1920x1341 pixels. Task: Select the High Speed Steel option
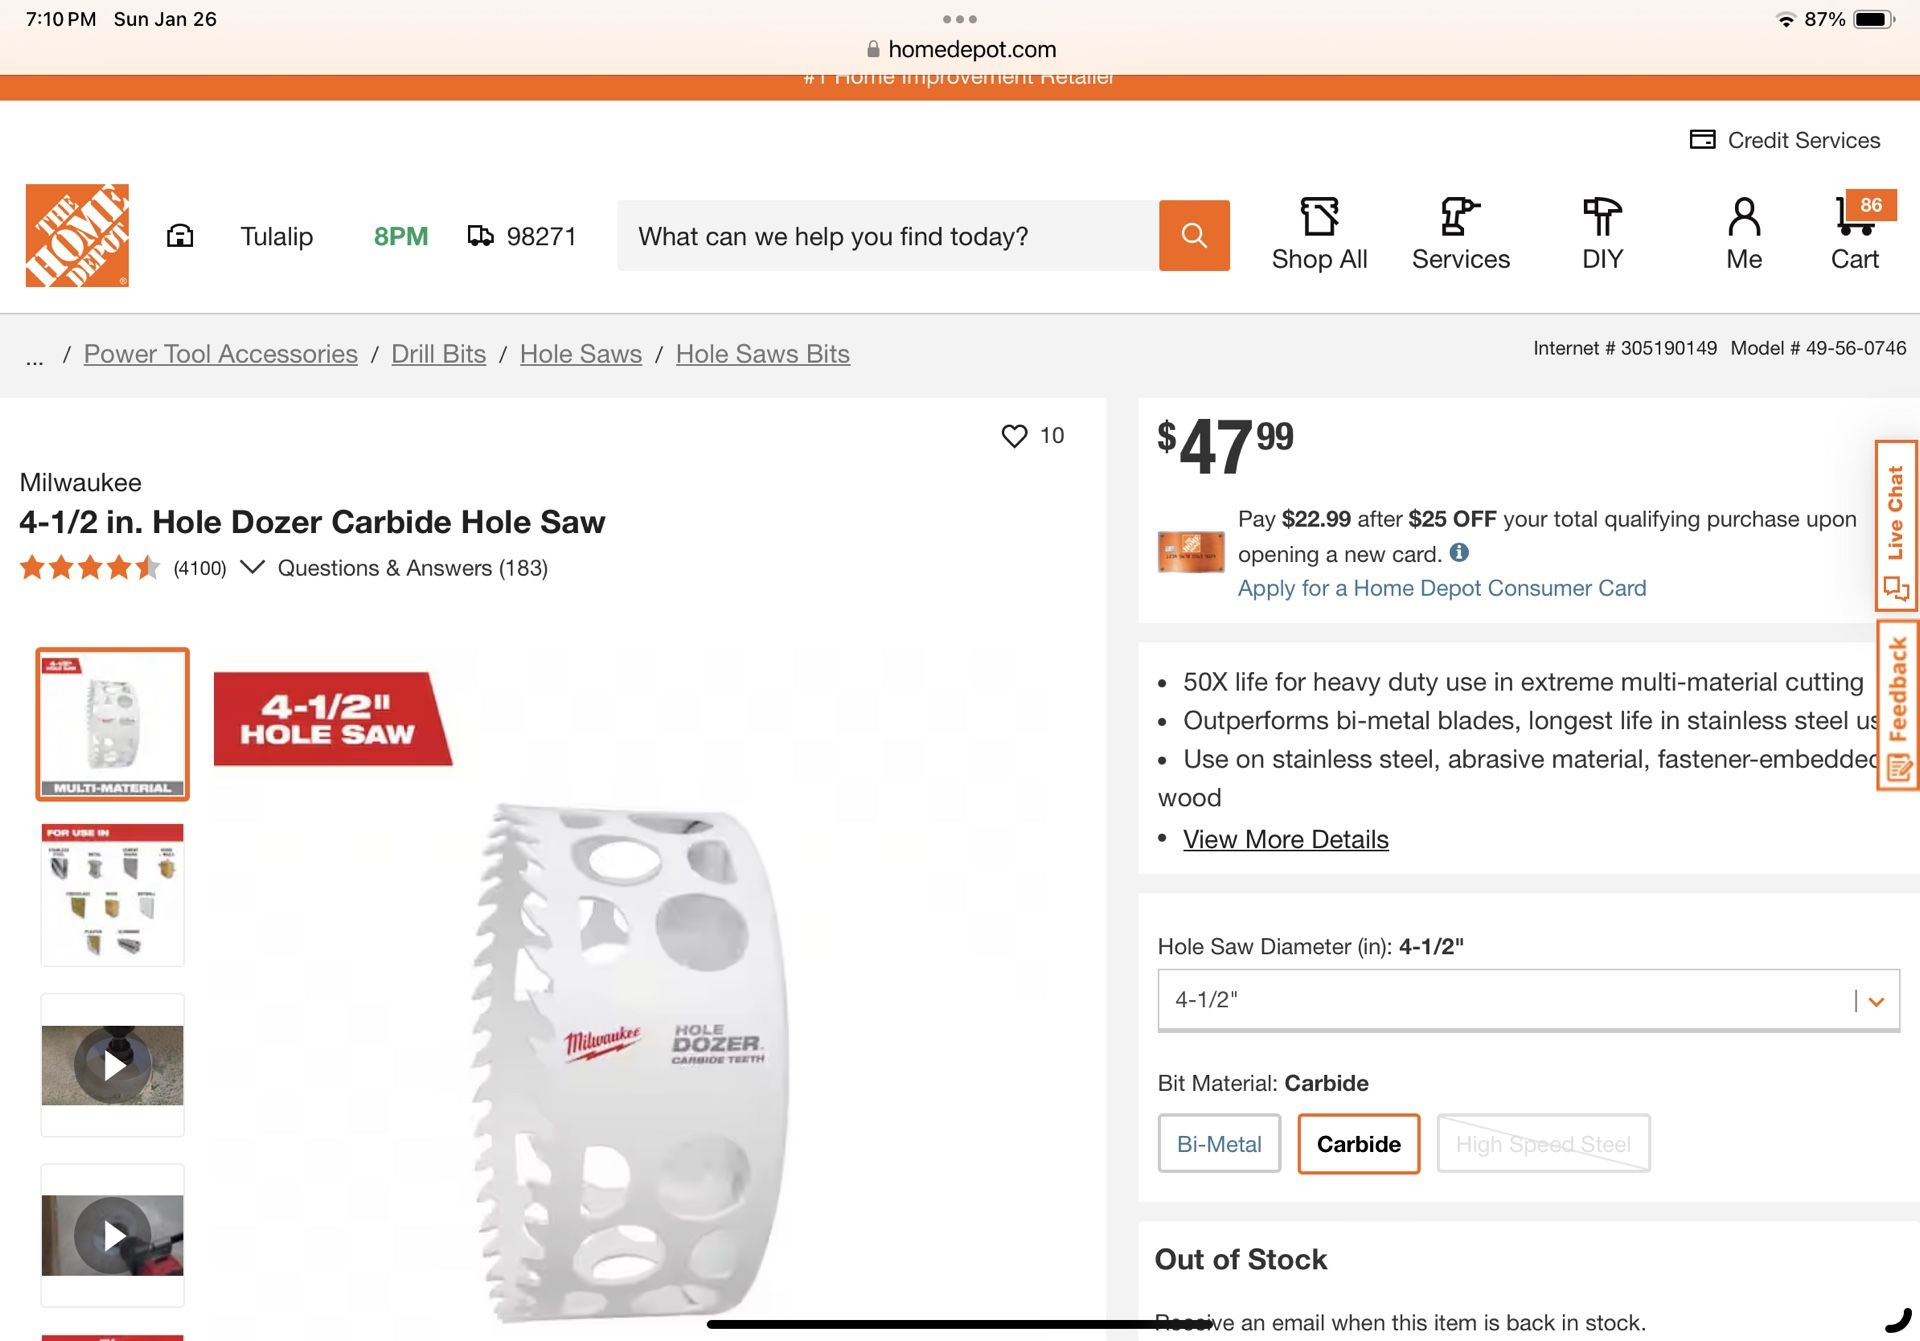click(1542, 1144)
